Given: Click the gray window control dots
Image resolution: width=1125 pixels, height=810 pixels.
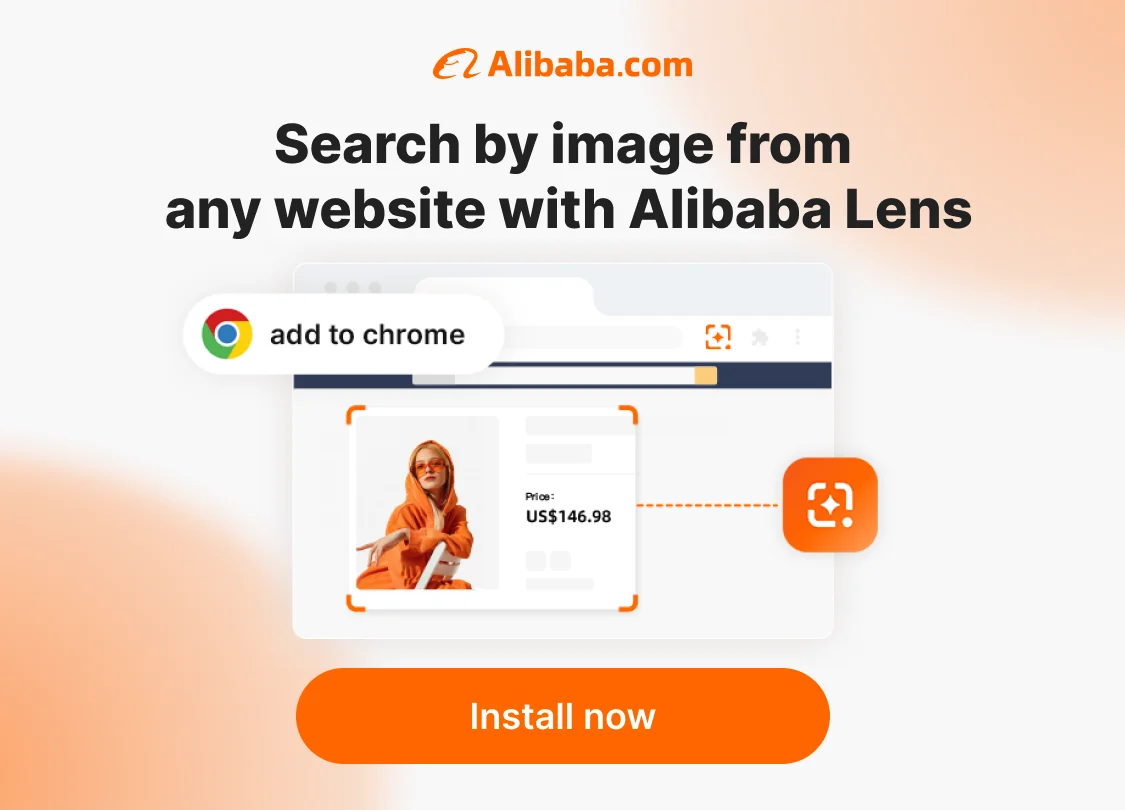Looking at the screenshot, I should (353, 287).
